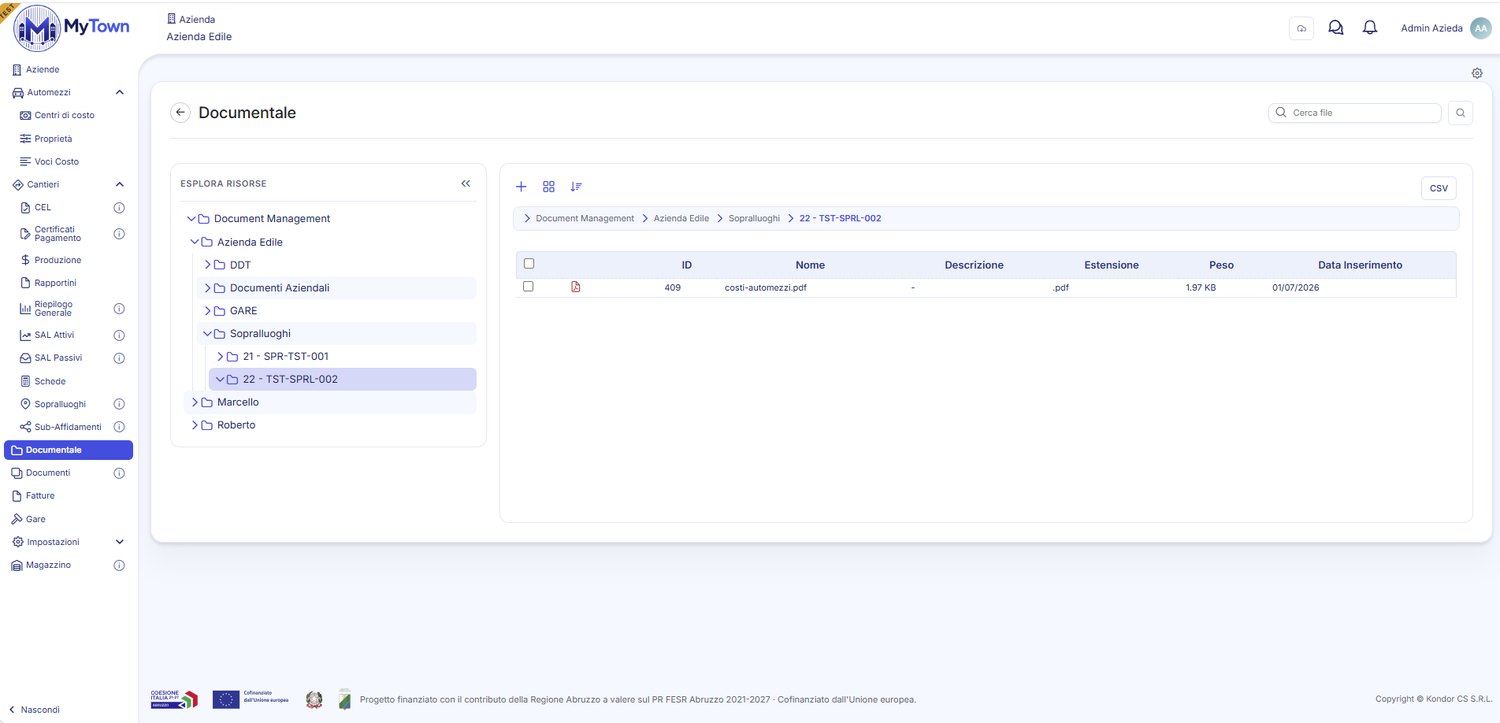Expand the Impostazioni sidebar menu
Image resolution: width=1500 pixels, height=723 pixels.
tap(120, 542)
